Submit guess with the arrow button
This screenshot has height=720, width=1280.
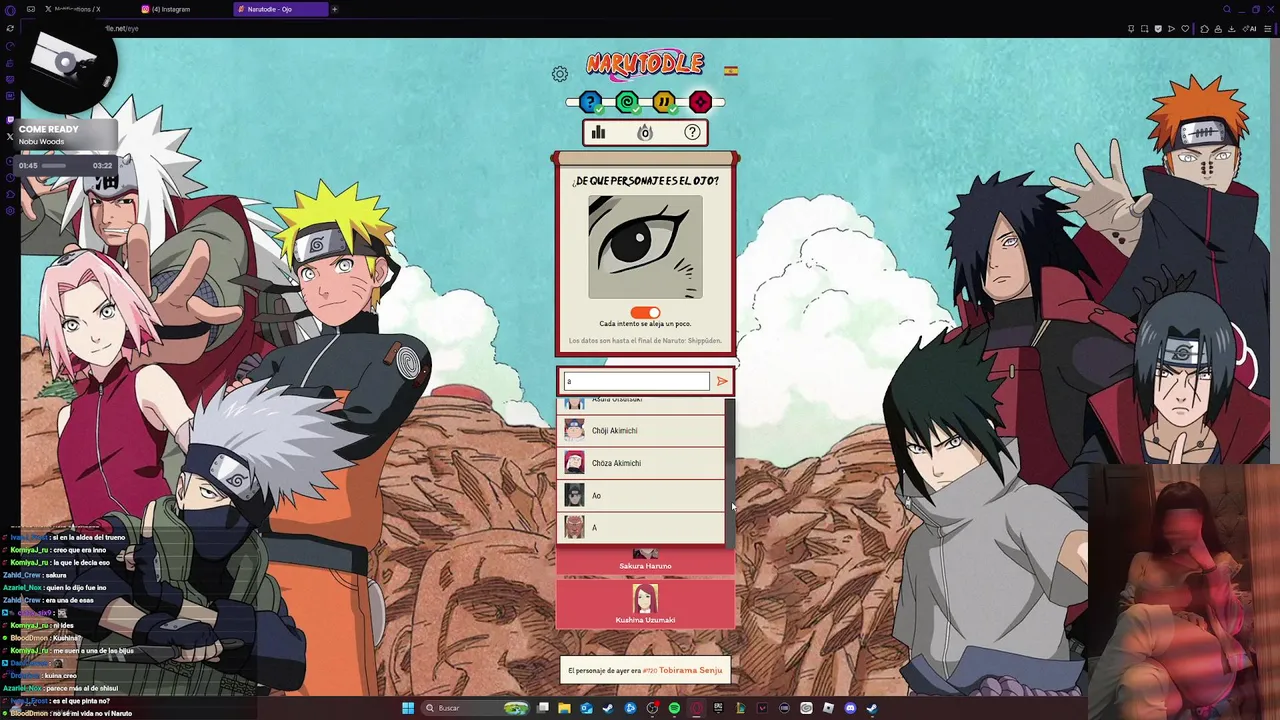[x=722, y=381]
